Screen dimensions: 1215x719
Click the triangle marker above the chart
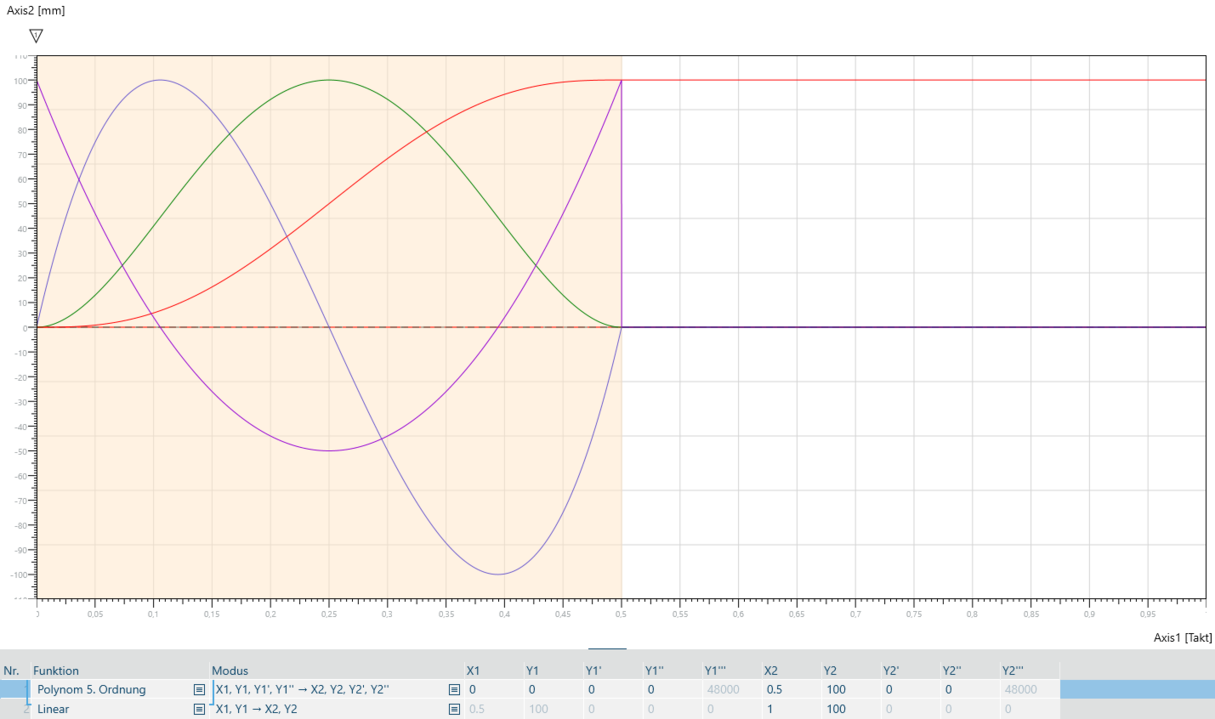[x=36, y=36]
